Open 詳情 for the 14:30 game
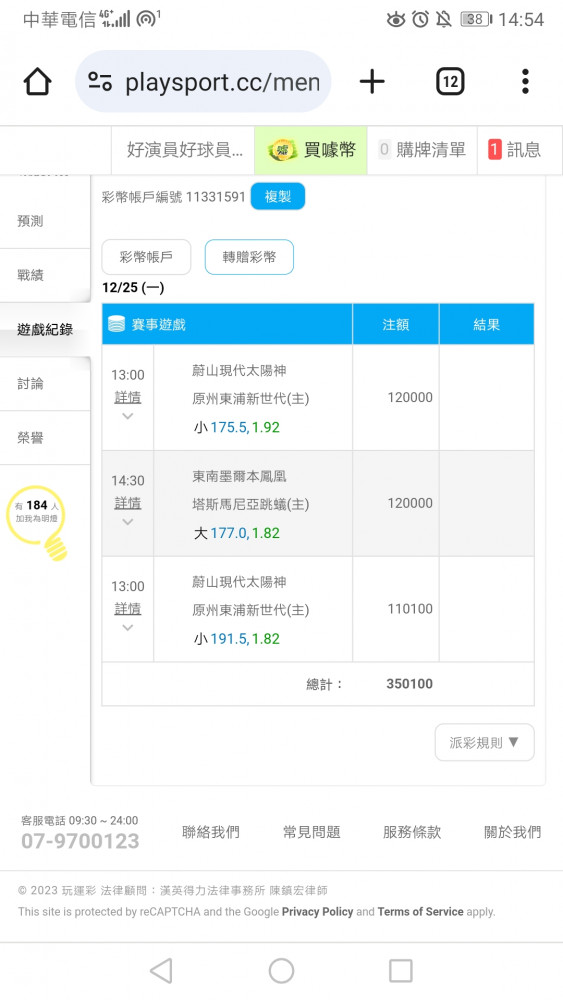The width and height of the screenshot is (563, 1000). (x=128, y=503)
